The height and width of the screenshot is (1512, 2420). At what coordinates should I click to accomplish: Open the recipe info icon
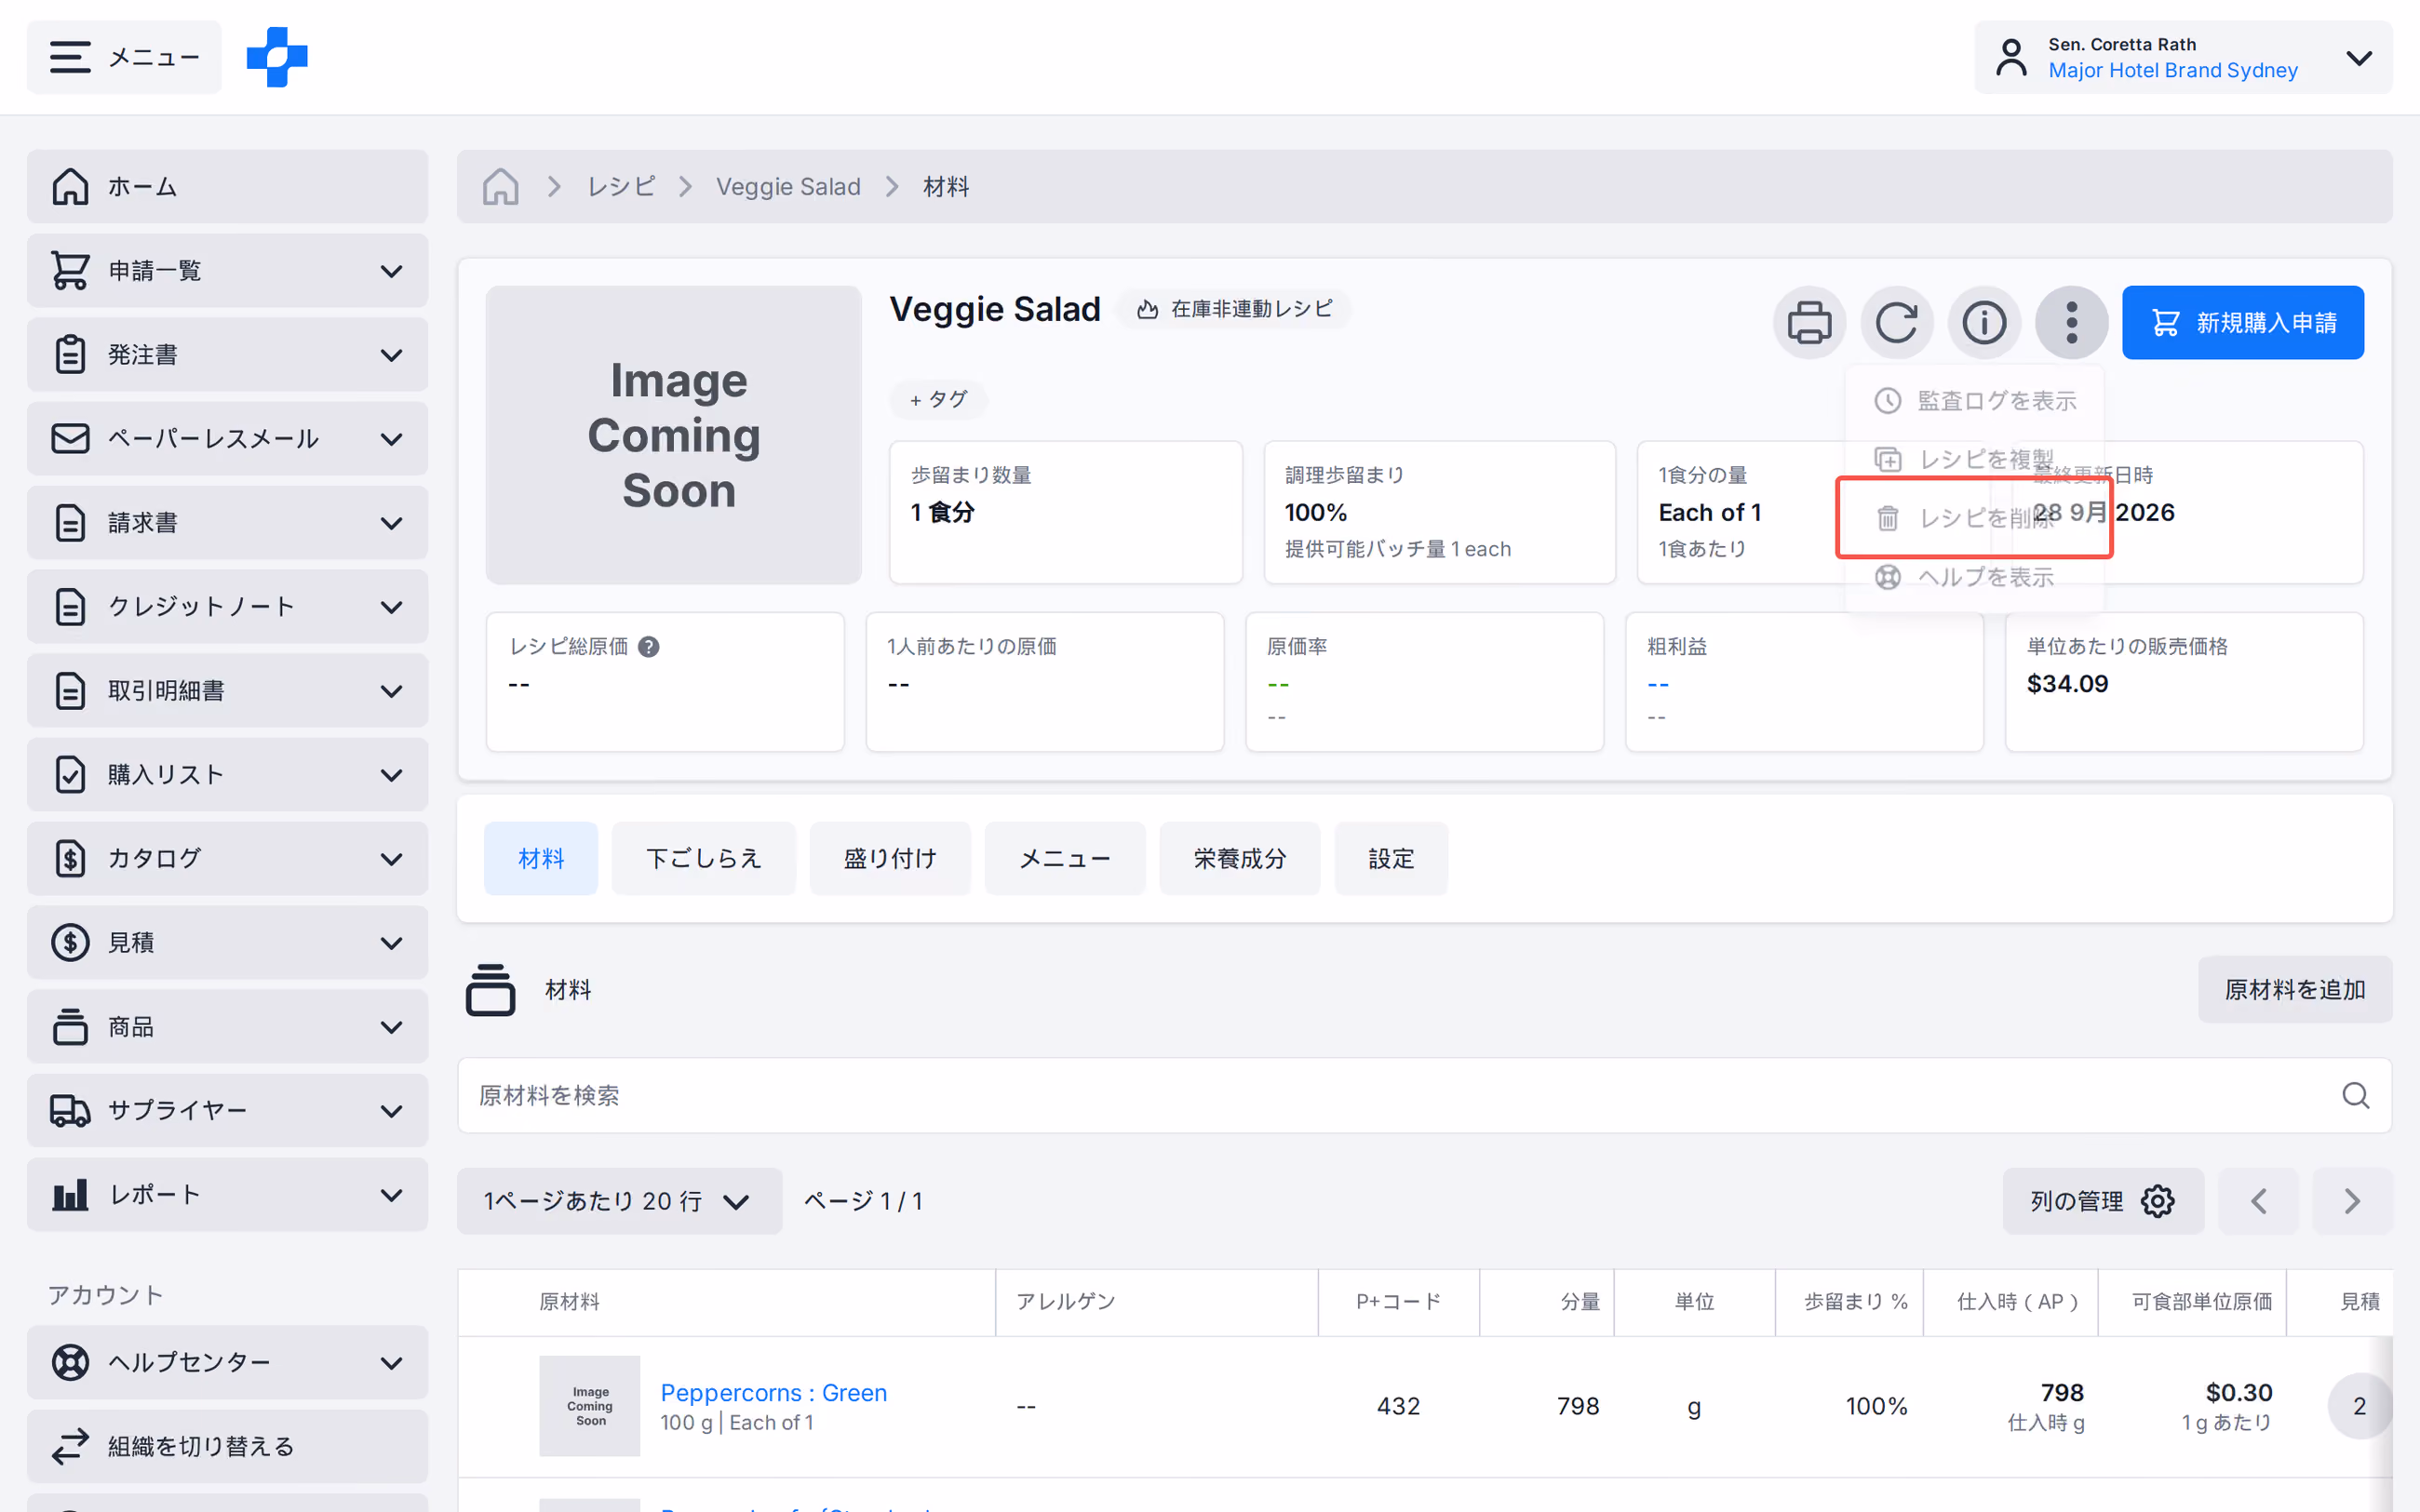click(1984, 322)
